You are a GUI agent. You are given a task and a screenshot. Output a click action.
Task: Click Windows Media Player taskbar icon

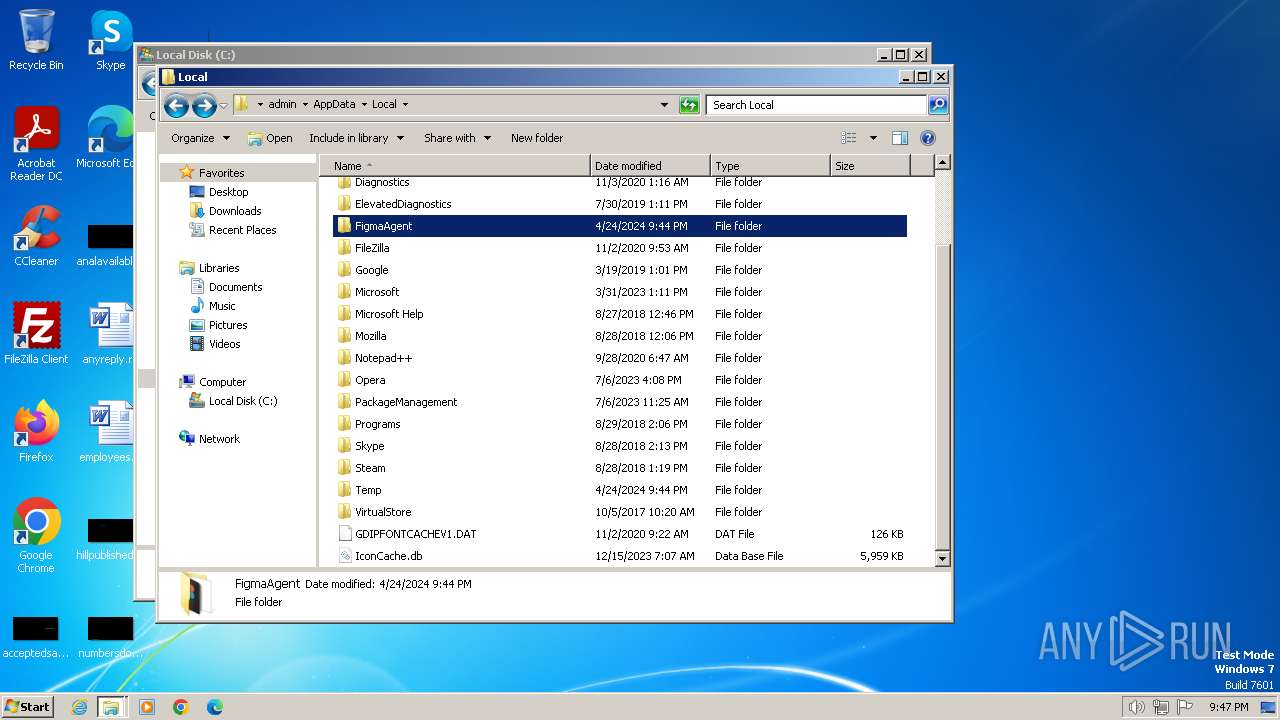[x=147, y=707]
